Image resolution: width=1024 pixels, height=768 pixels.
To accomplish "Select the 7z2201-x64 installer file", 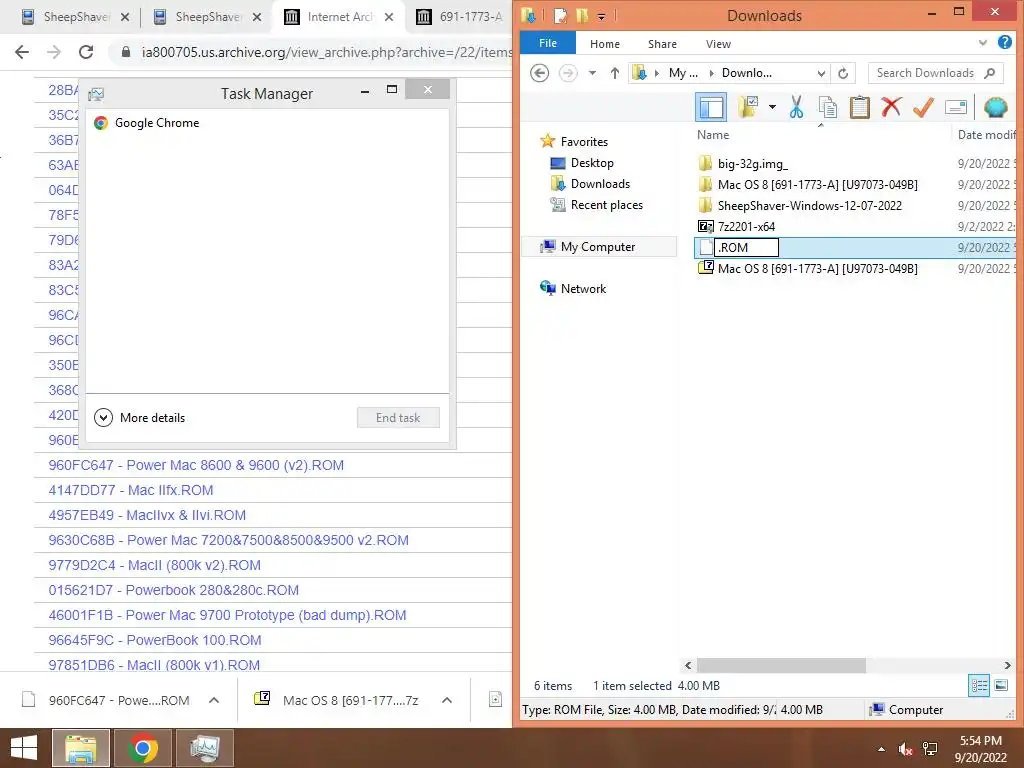I will (x=746, y=227).
